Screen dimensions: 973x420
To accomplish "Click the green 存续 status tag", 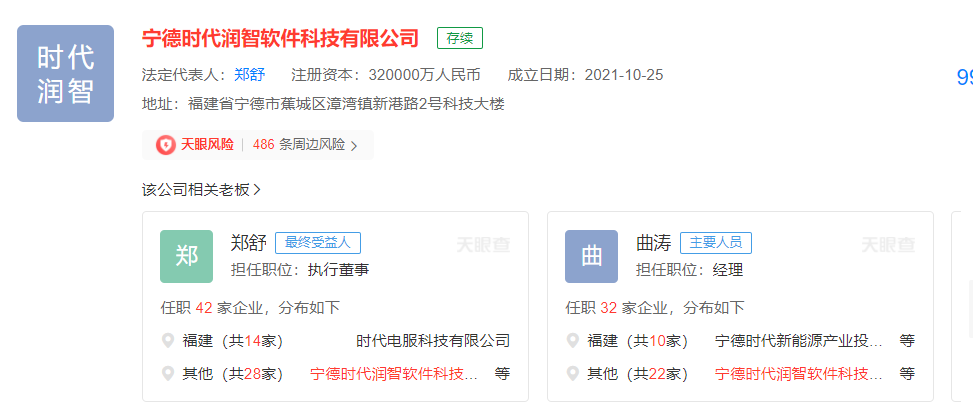I will click(460, 38).
